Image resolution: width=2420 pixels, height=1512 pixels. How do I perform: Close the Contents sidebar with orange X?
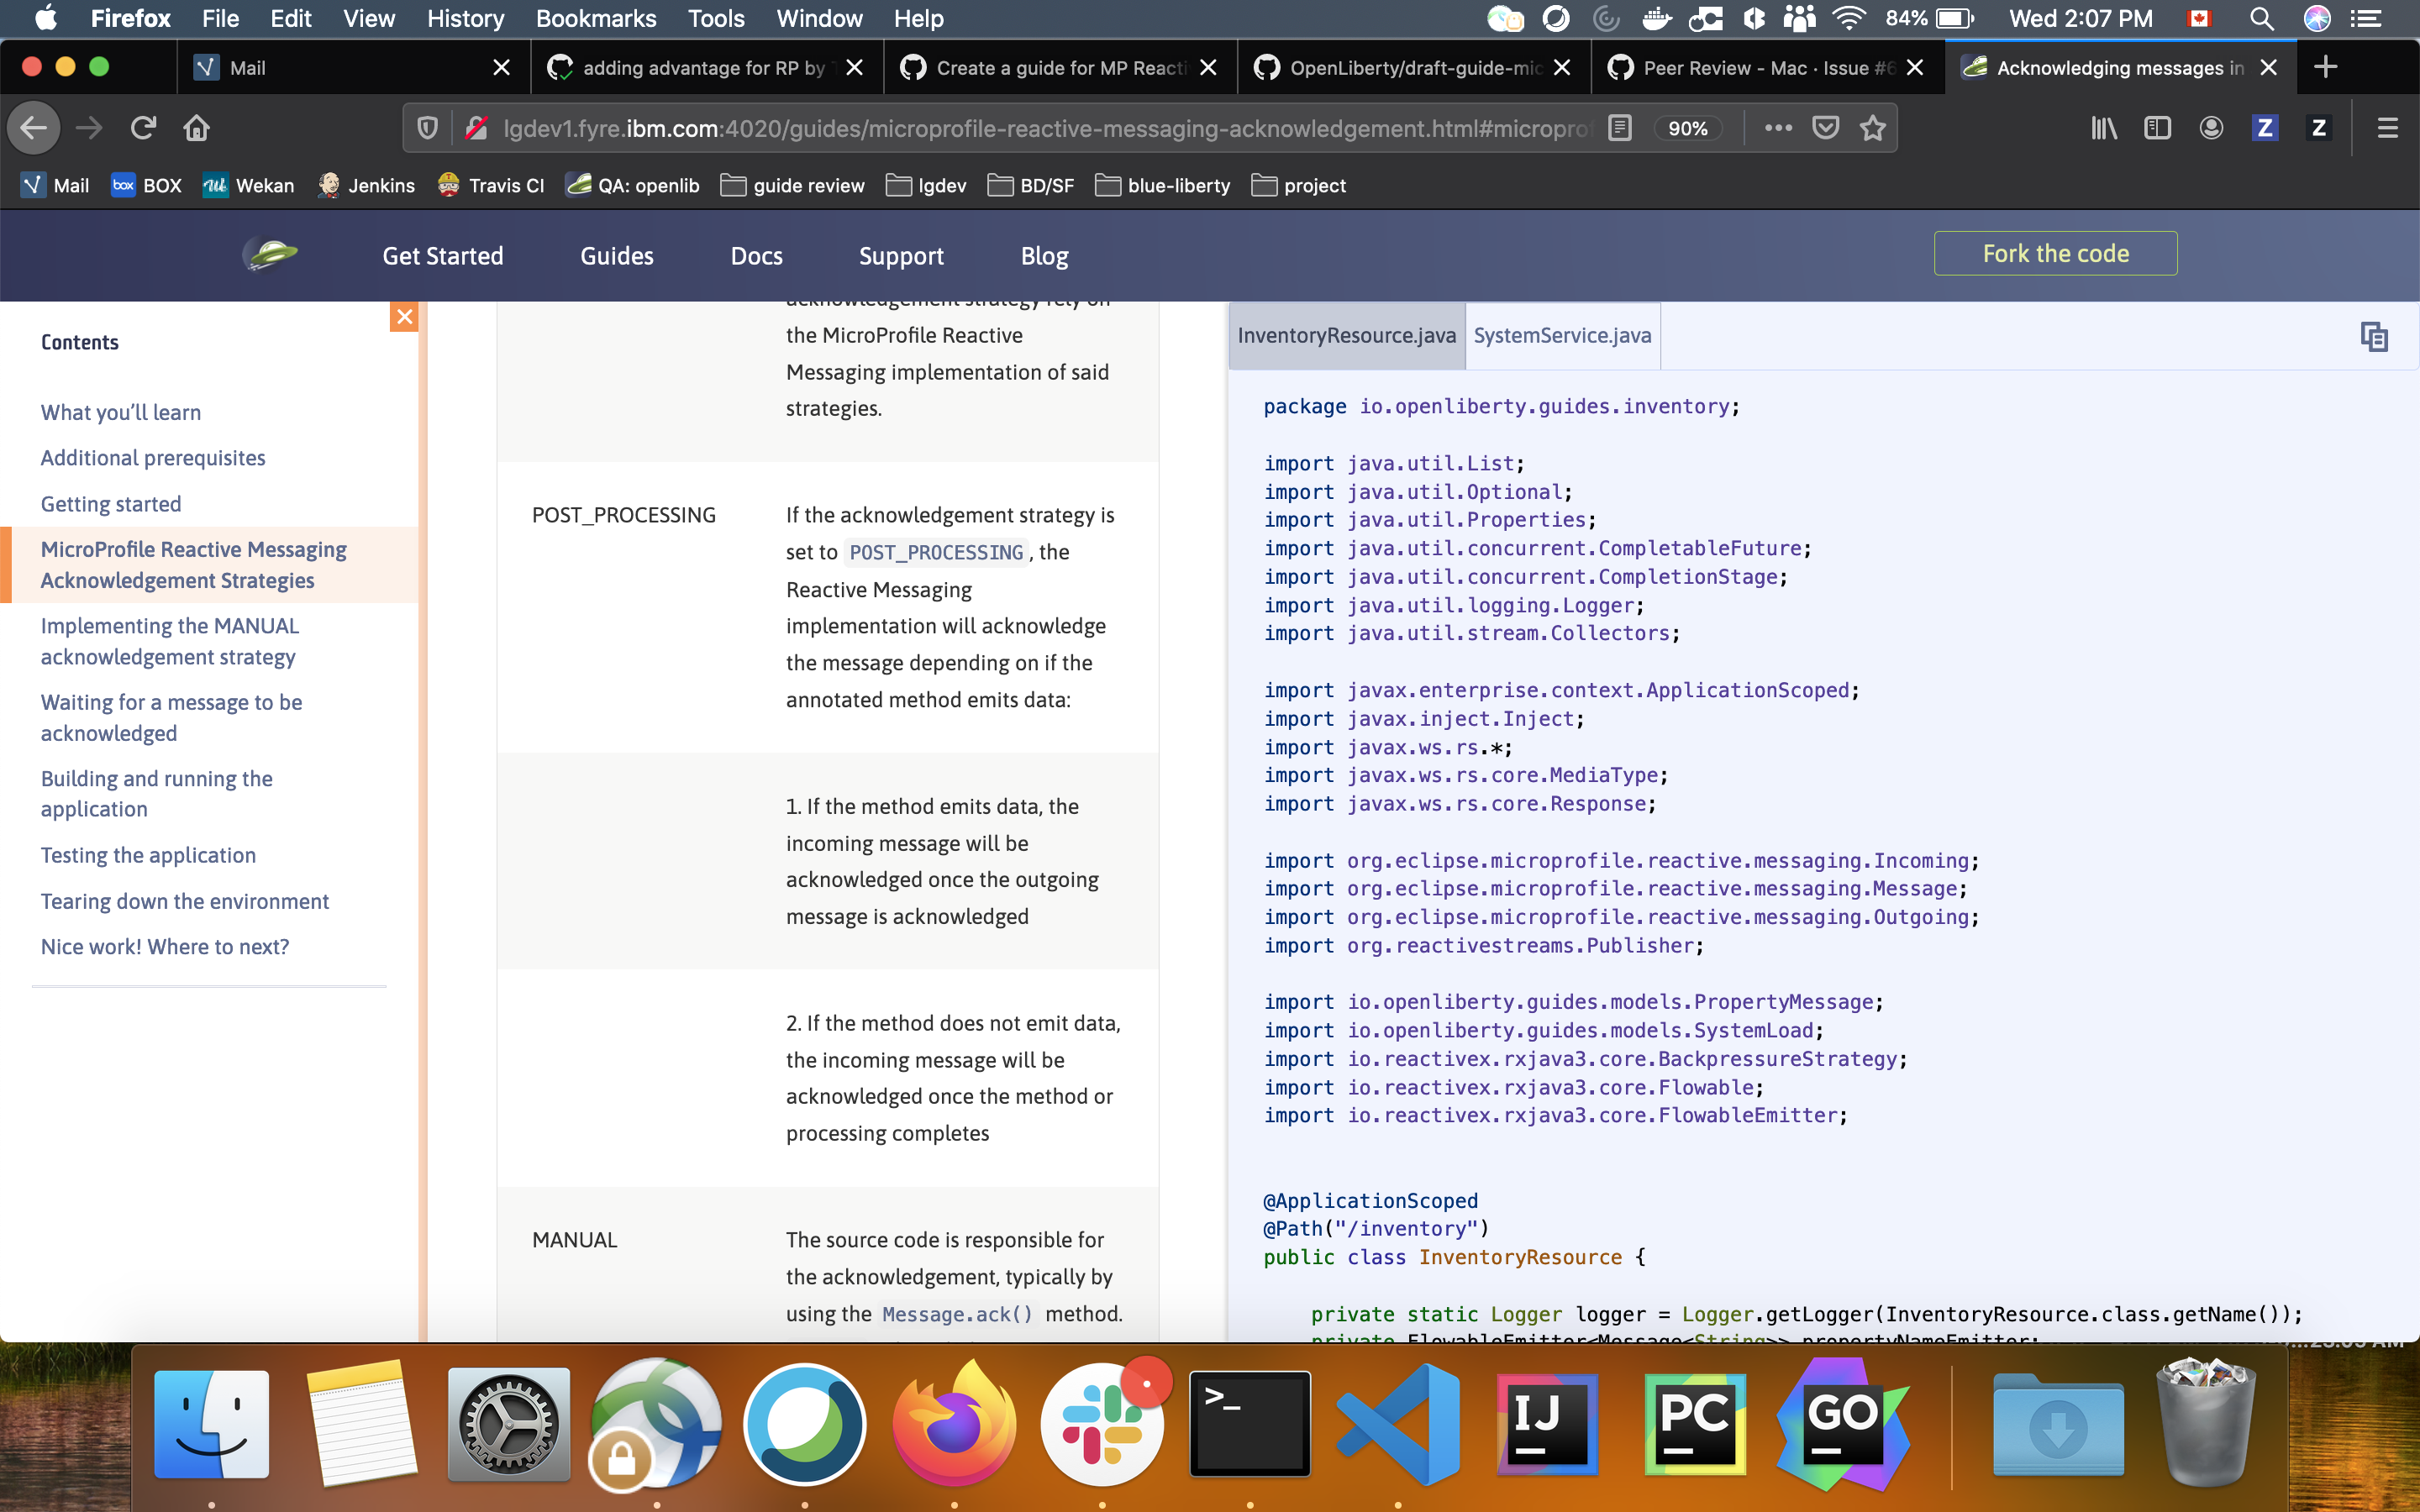[x=404, y=317]
